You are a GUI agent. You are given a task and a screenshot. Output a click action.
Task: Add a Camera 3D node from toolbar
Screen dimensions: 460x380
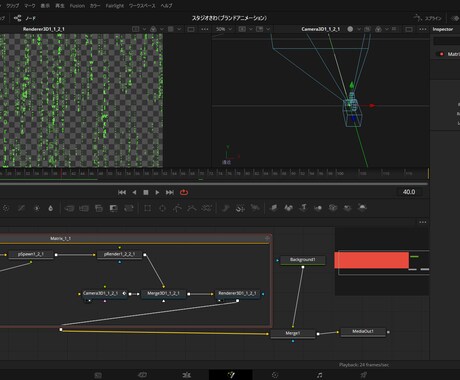(333, 208)
